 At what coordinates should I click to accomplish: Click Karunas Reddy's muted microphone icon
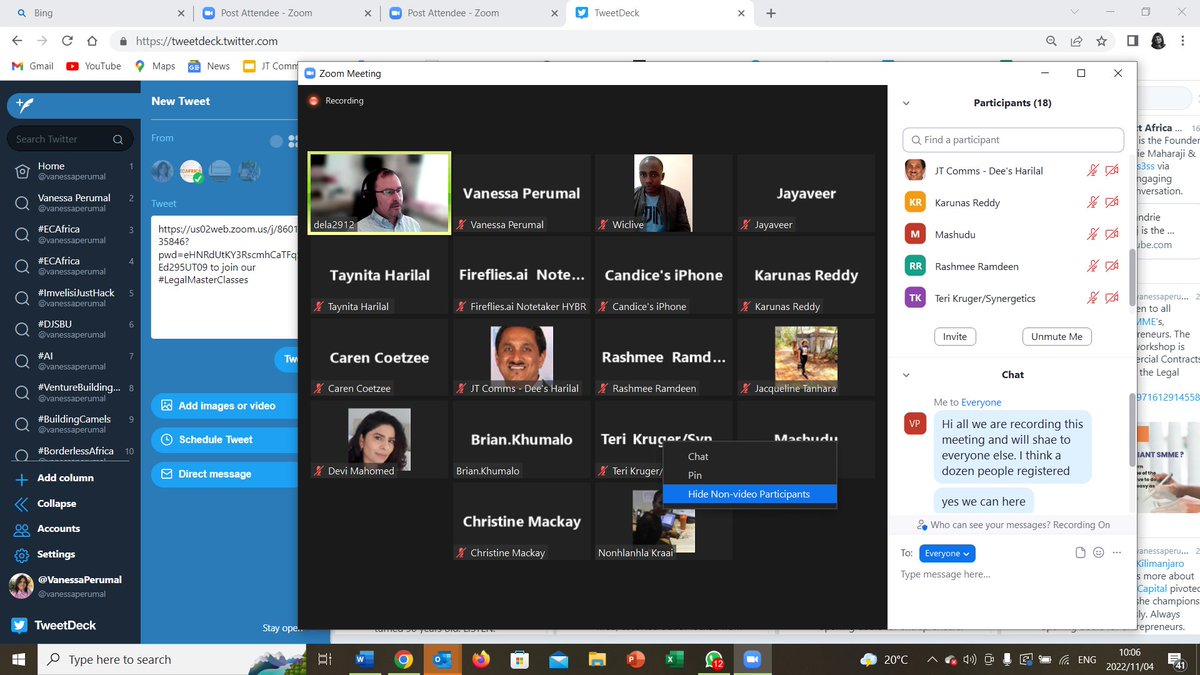click(1093, 203)
